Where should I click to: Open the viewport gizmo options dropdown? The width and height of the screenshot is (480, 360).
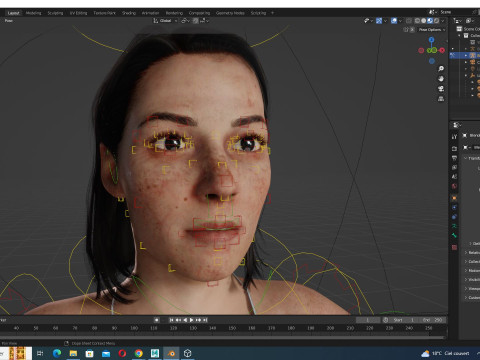[x=385, y=21]
